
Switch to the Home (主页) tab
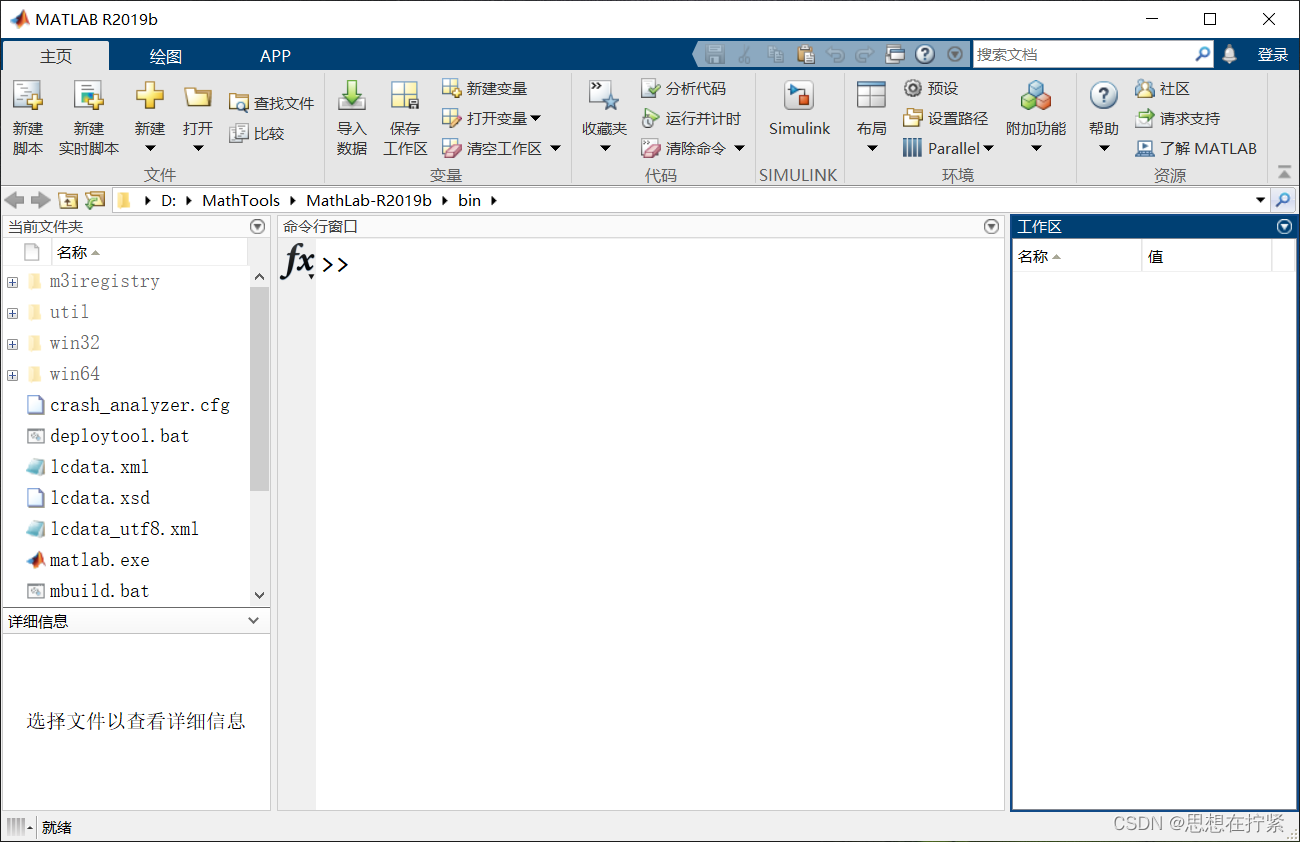tap(56, 56)
